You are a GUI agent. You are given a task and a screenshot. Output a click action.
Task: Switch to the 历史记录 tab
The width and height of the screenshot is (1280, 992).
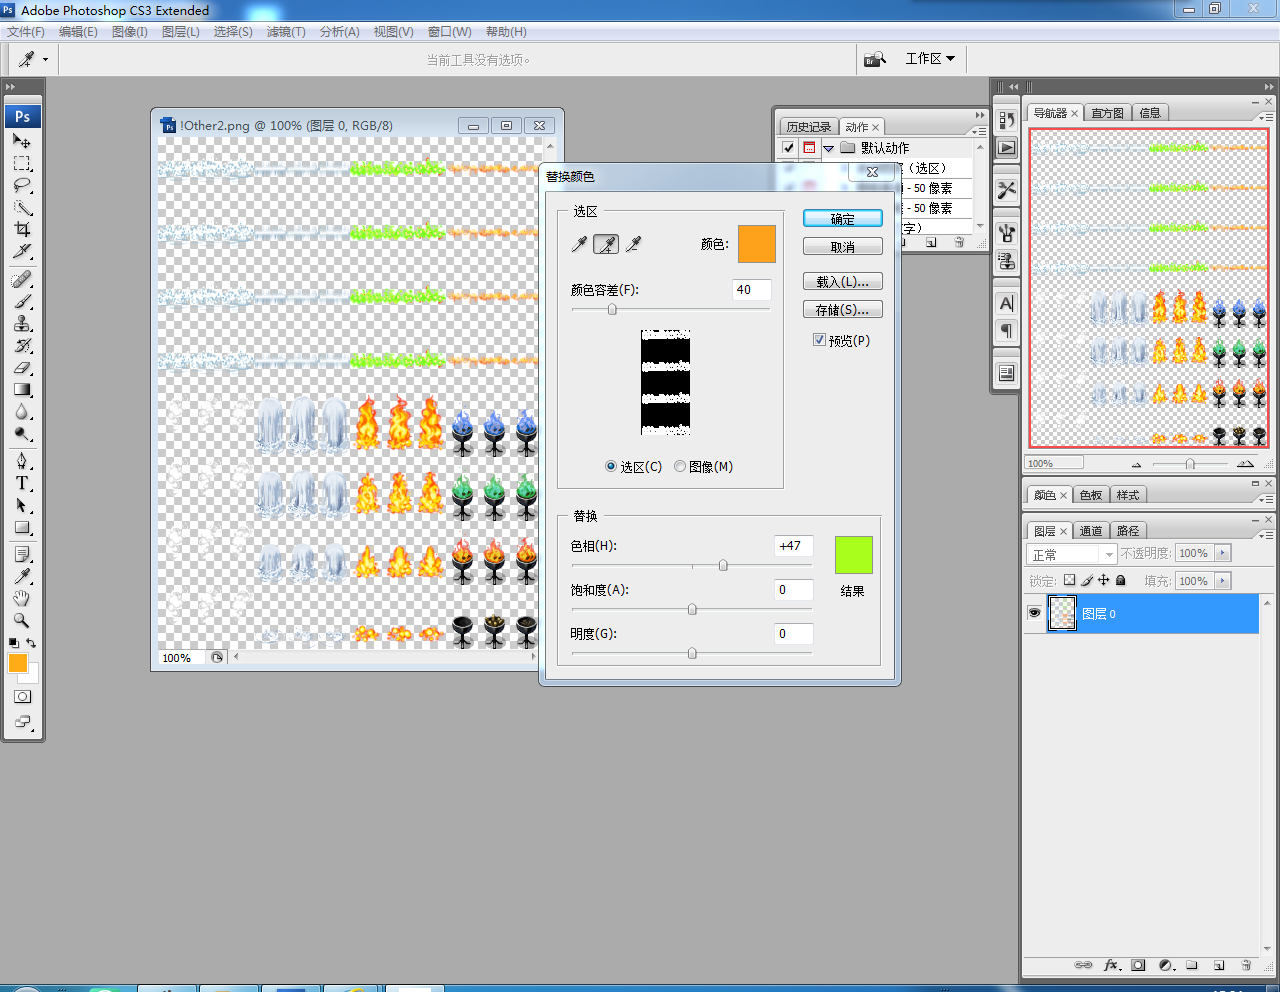tap(808, 127)
